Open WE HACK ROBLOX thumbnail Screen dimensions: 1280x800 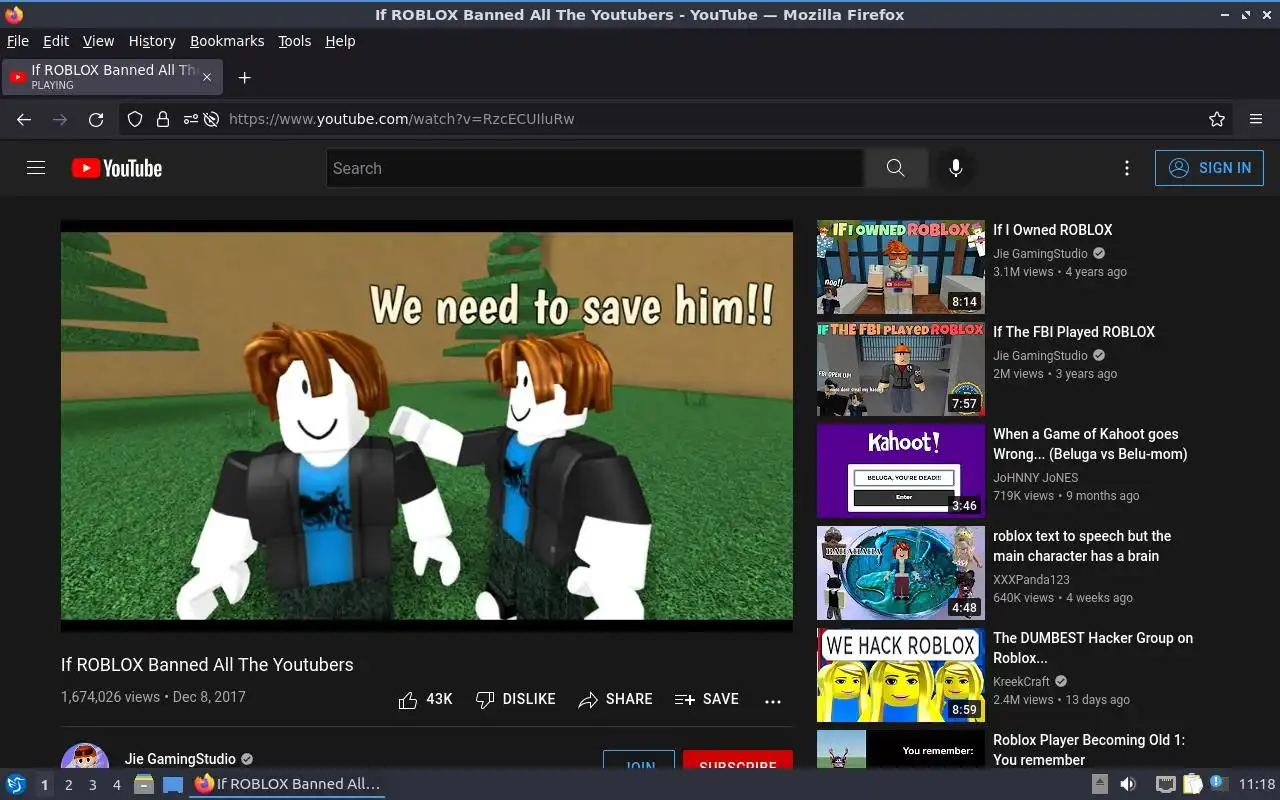(901, 675)
